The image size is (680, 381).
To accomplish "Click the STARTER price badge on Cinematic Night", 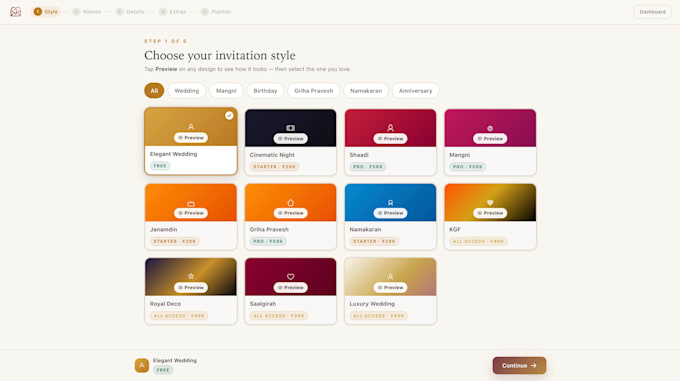I will click(274, 166).
